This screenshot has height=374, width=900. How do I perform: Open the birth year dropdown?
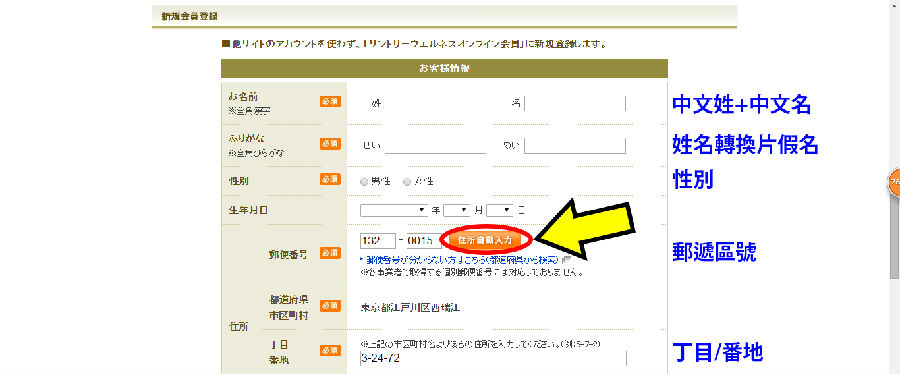coord(394,211)
